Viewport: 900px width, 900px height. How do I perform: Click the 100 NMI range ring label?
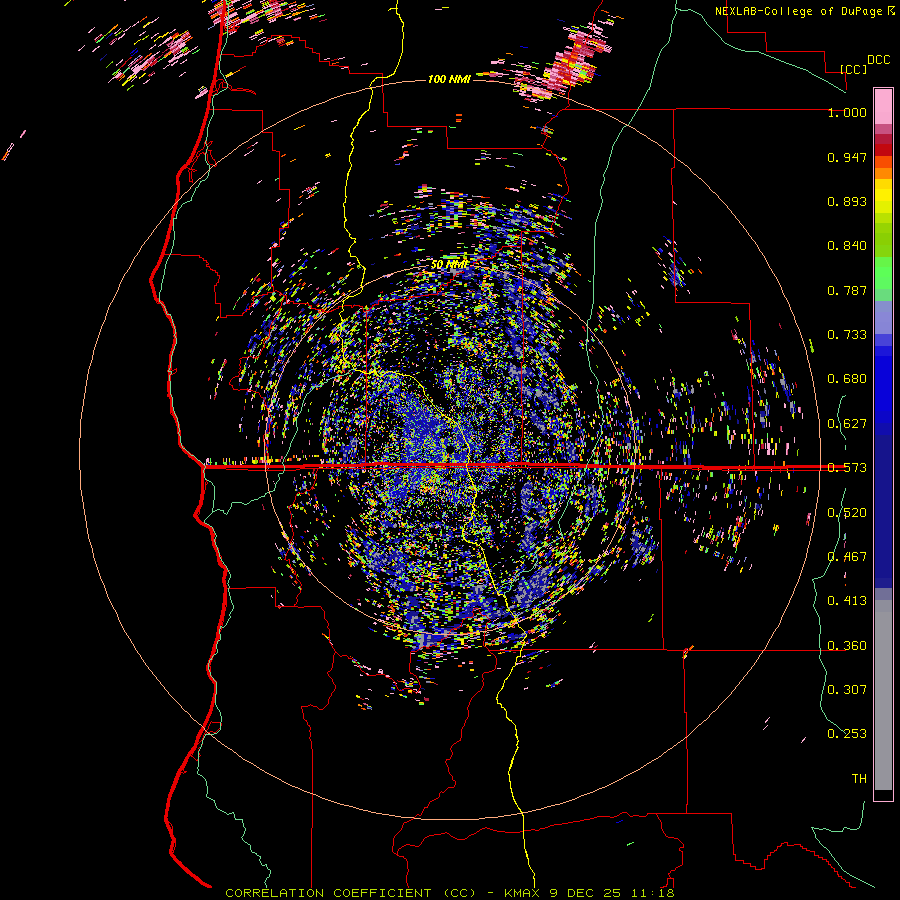coord(449,79)
